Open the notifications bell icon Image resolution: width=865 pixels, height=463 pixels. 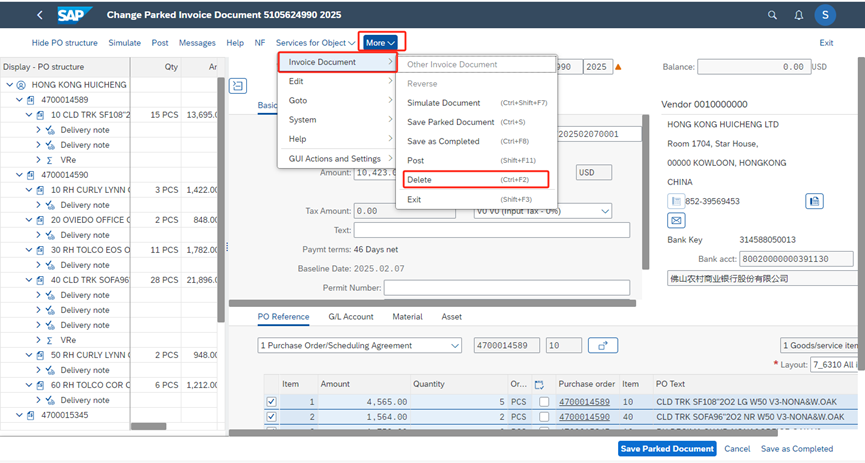799,15
